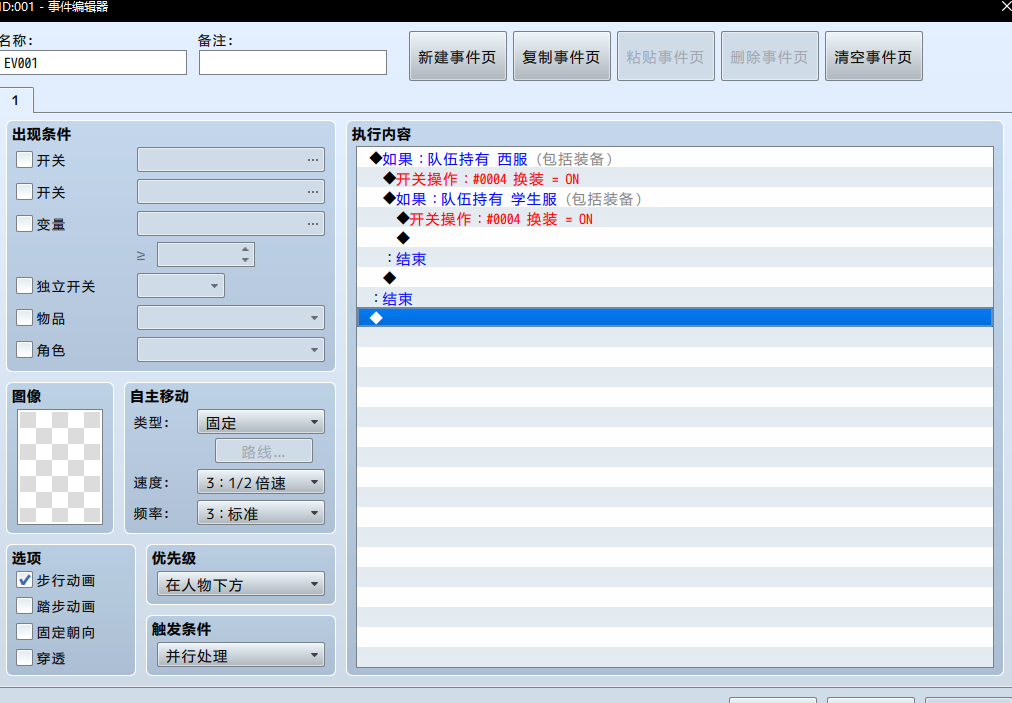Open the 频率 dropdown showing 3：标准
The height and width of the screenshot is (703, 1012).
click(x=261, y=513)
